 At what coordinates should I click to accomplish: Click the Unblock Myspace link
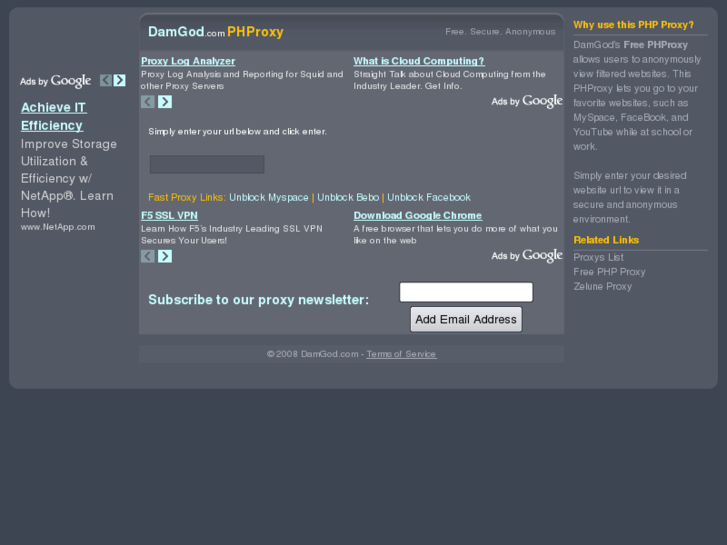268,197
